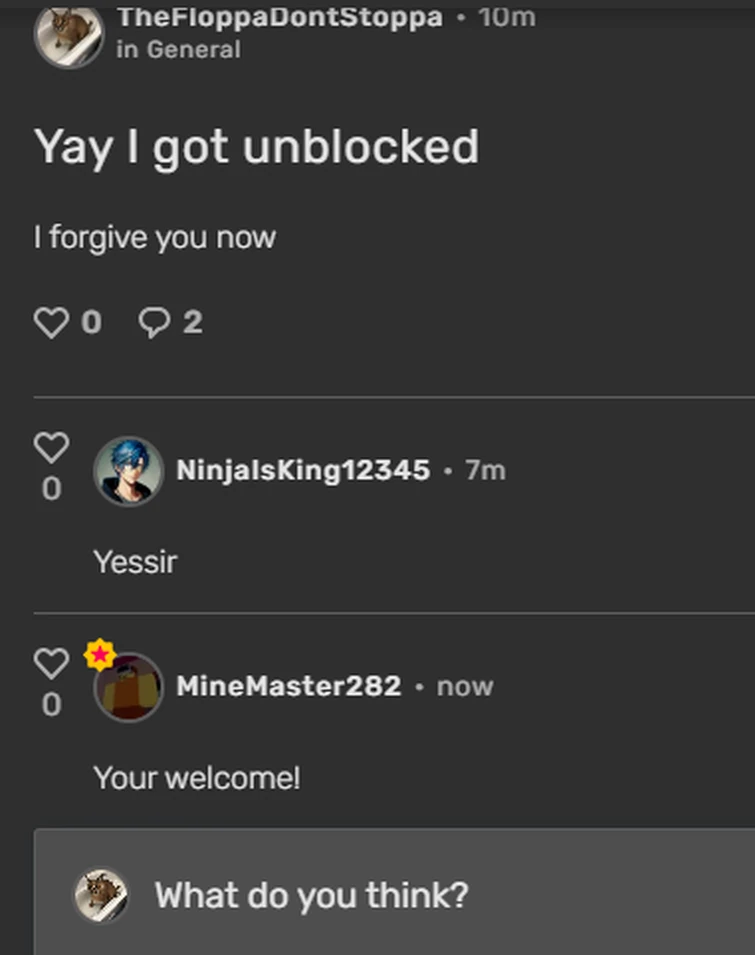Visit MineMaster282's profile via username
The height and width of the screenshot is (955, 755).
[x=288, y=686]
